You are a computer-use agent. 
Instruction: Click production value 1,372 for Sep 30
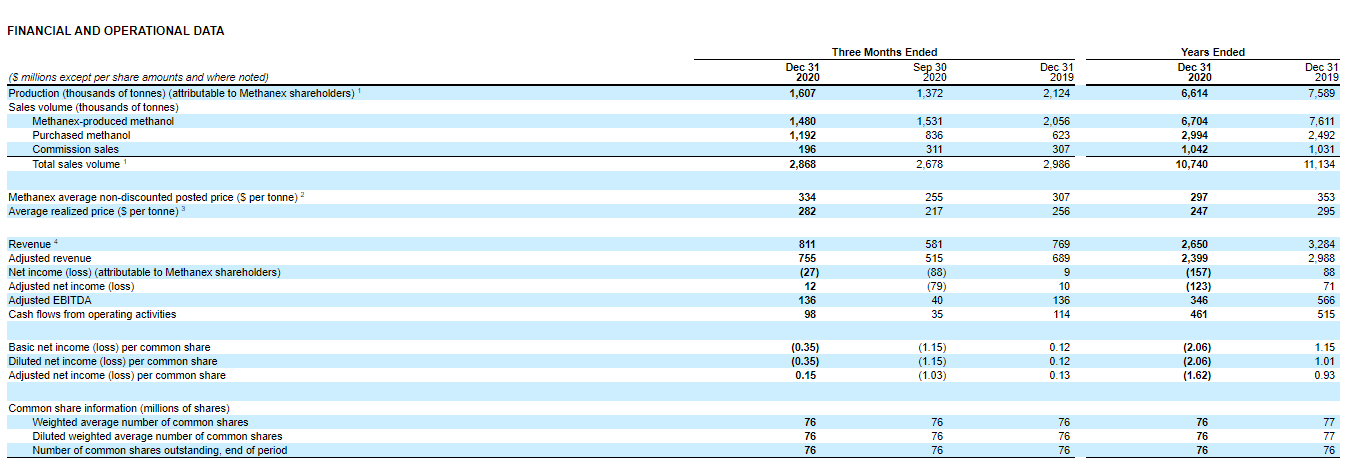coord(929,93)
